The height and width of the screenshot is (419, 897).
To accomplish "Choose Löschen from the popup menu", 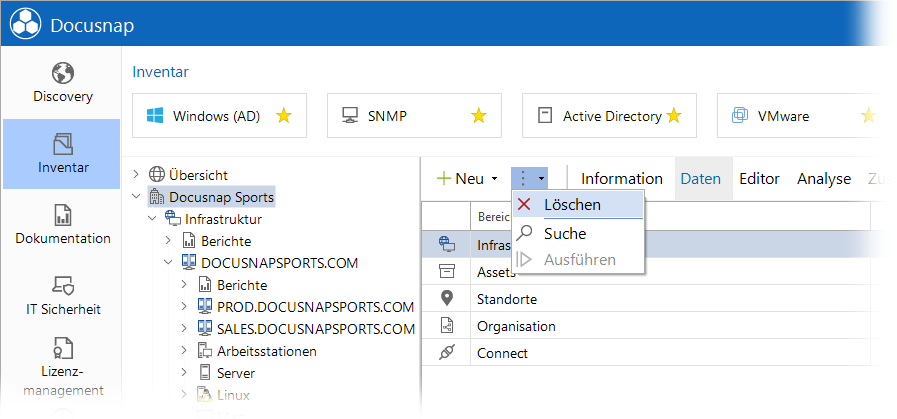I will tap(578, 205).
